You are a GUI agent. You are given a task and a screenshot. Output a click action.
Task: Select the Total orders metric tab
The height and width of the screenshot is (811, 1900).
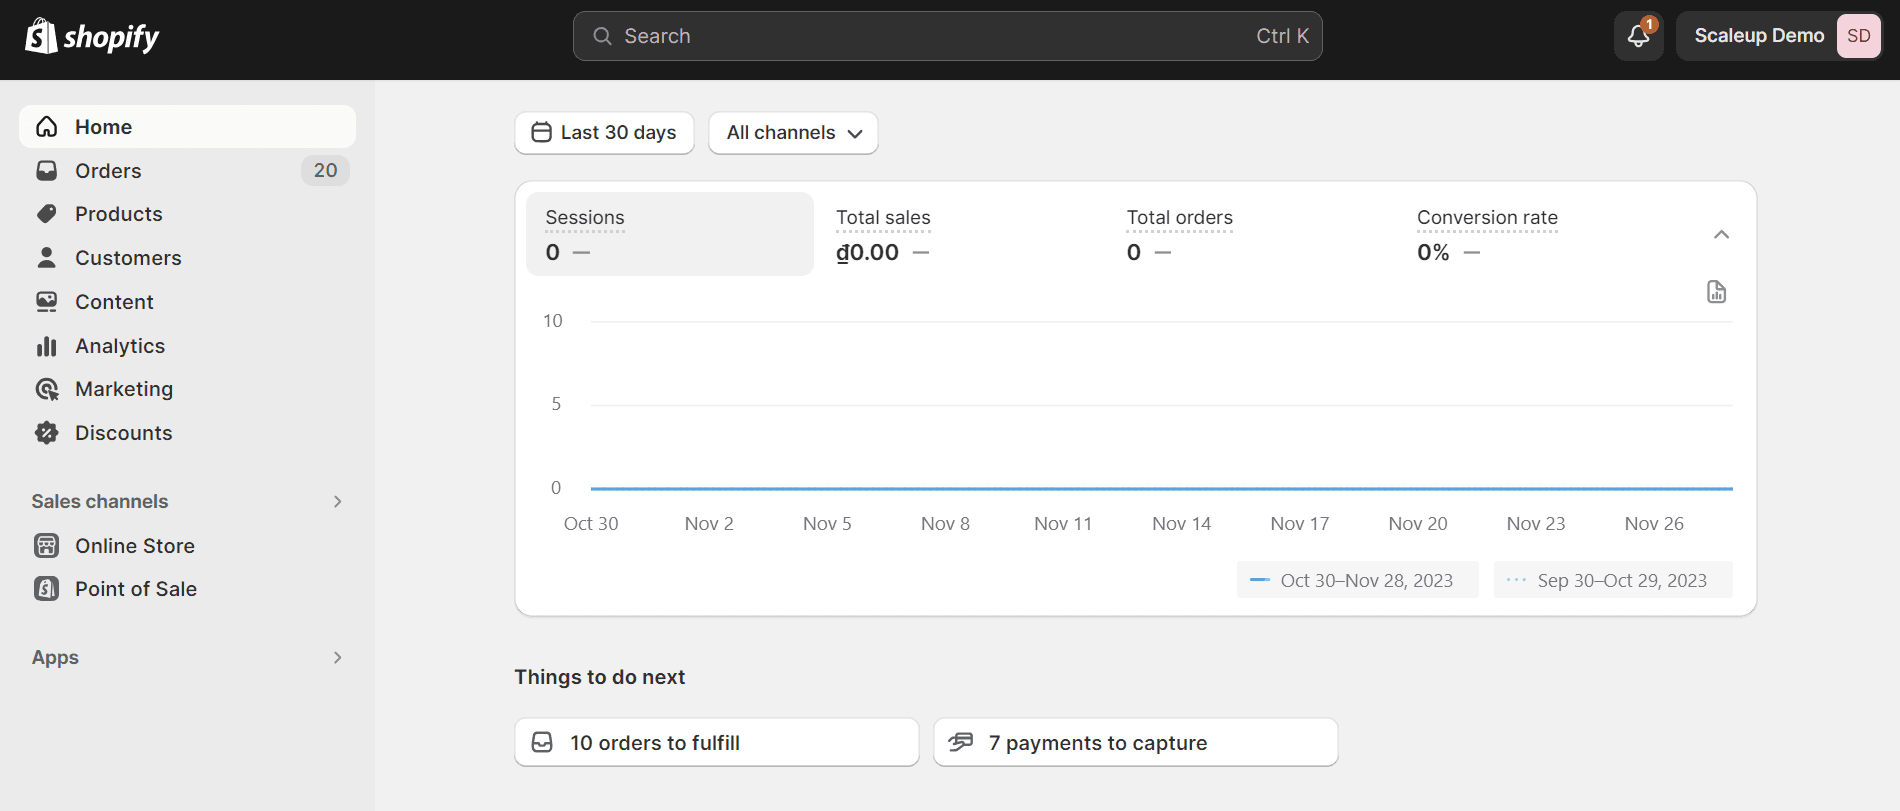click(x=1252, y=234)
